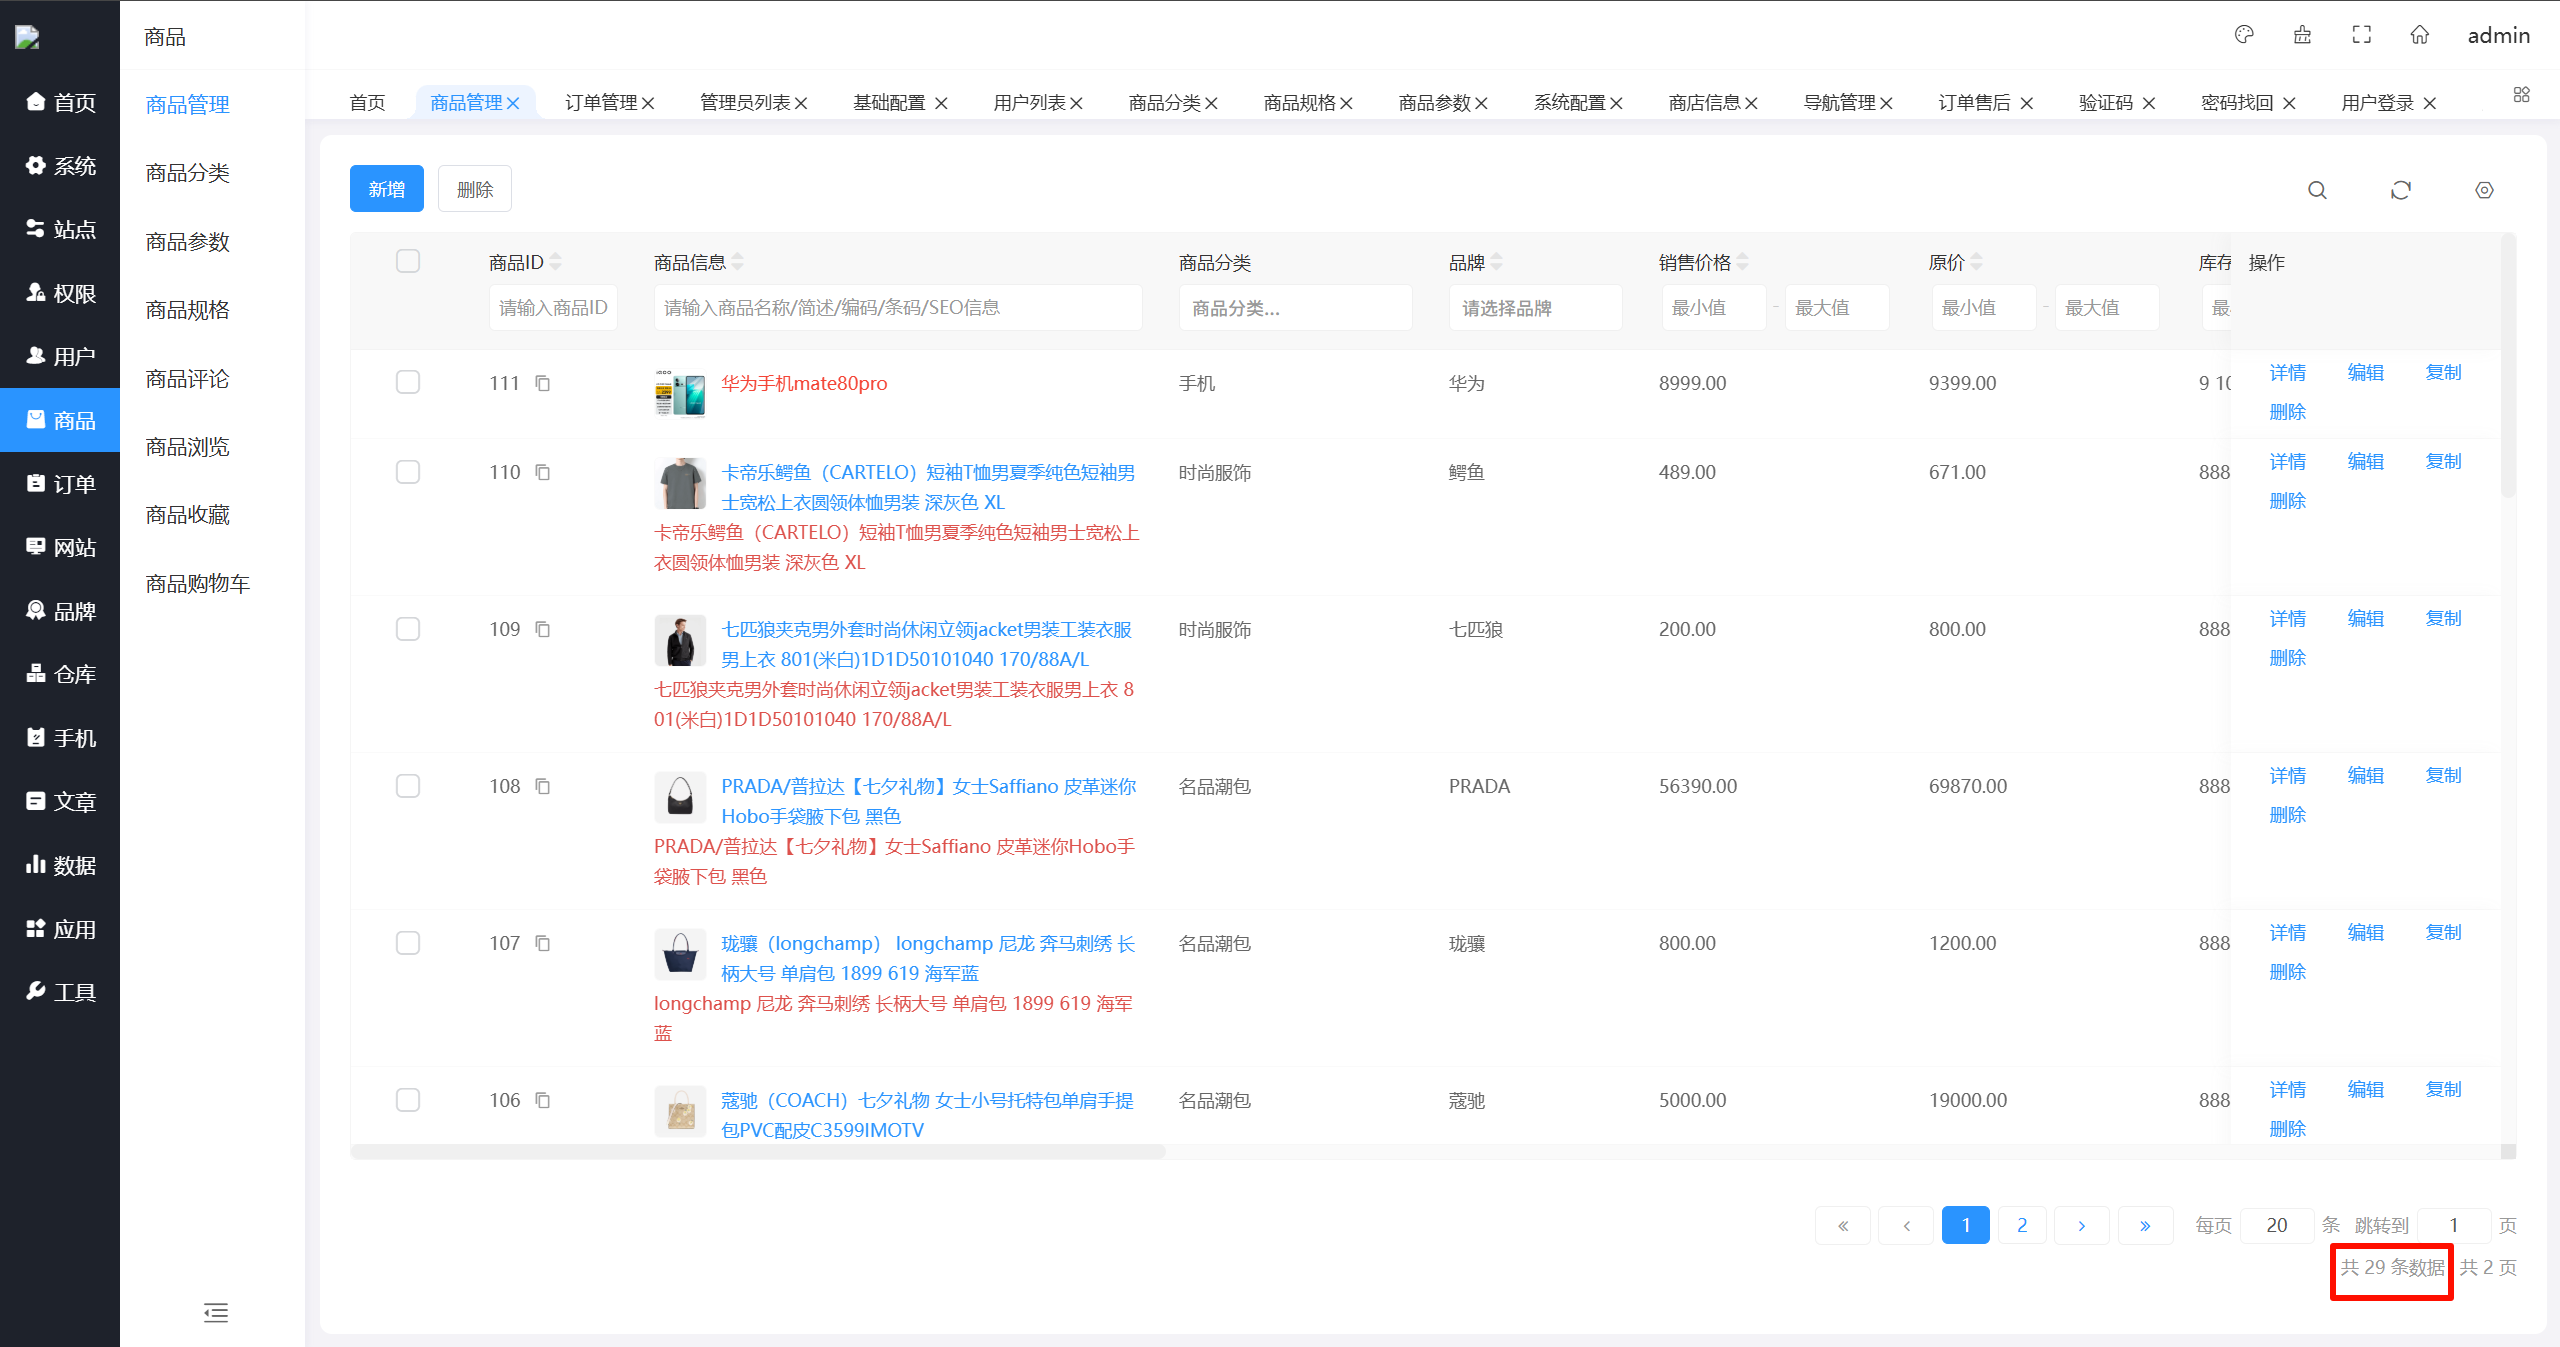Check the row for product 106
2560x1347 pixels.
[x=408, y=1099]
